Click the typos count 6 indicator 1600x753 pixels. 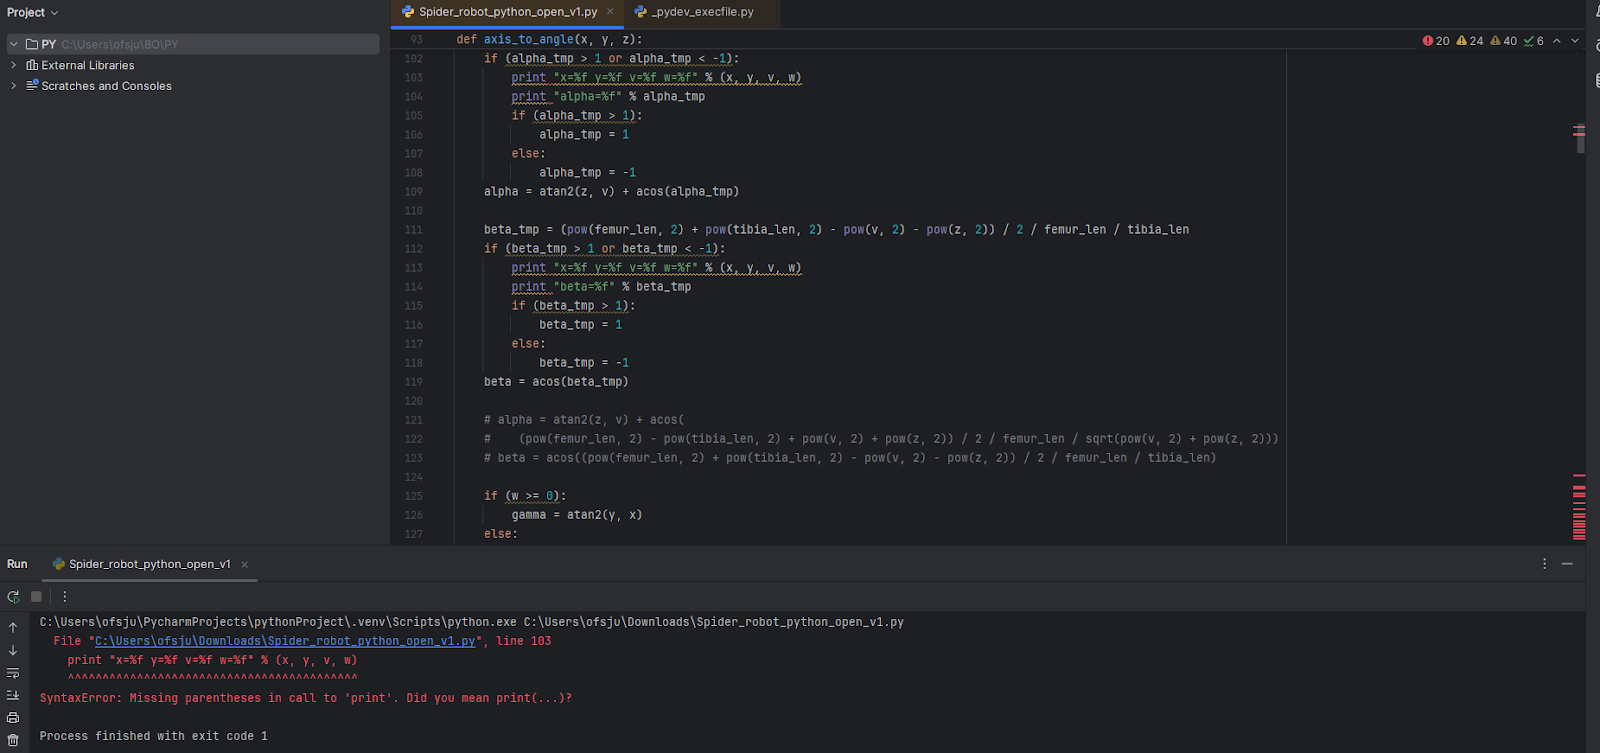[1534, 41]
